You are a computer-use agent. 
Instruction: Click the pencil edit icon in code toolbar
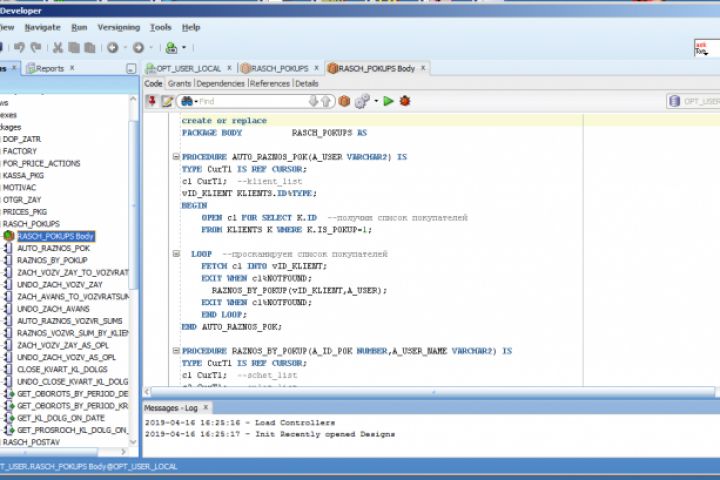pyautogui.click(x=167, y=101)
